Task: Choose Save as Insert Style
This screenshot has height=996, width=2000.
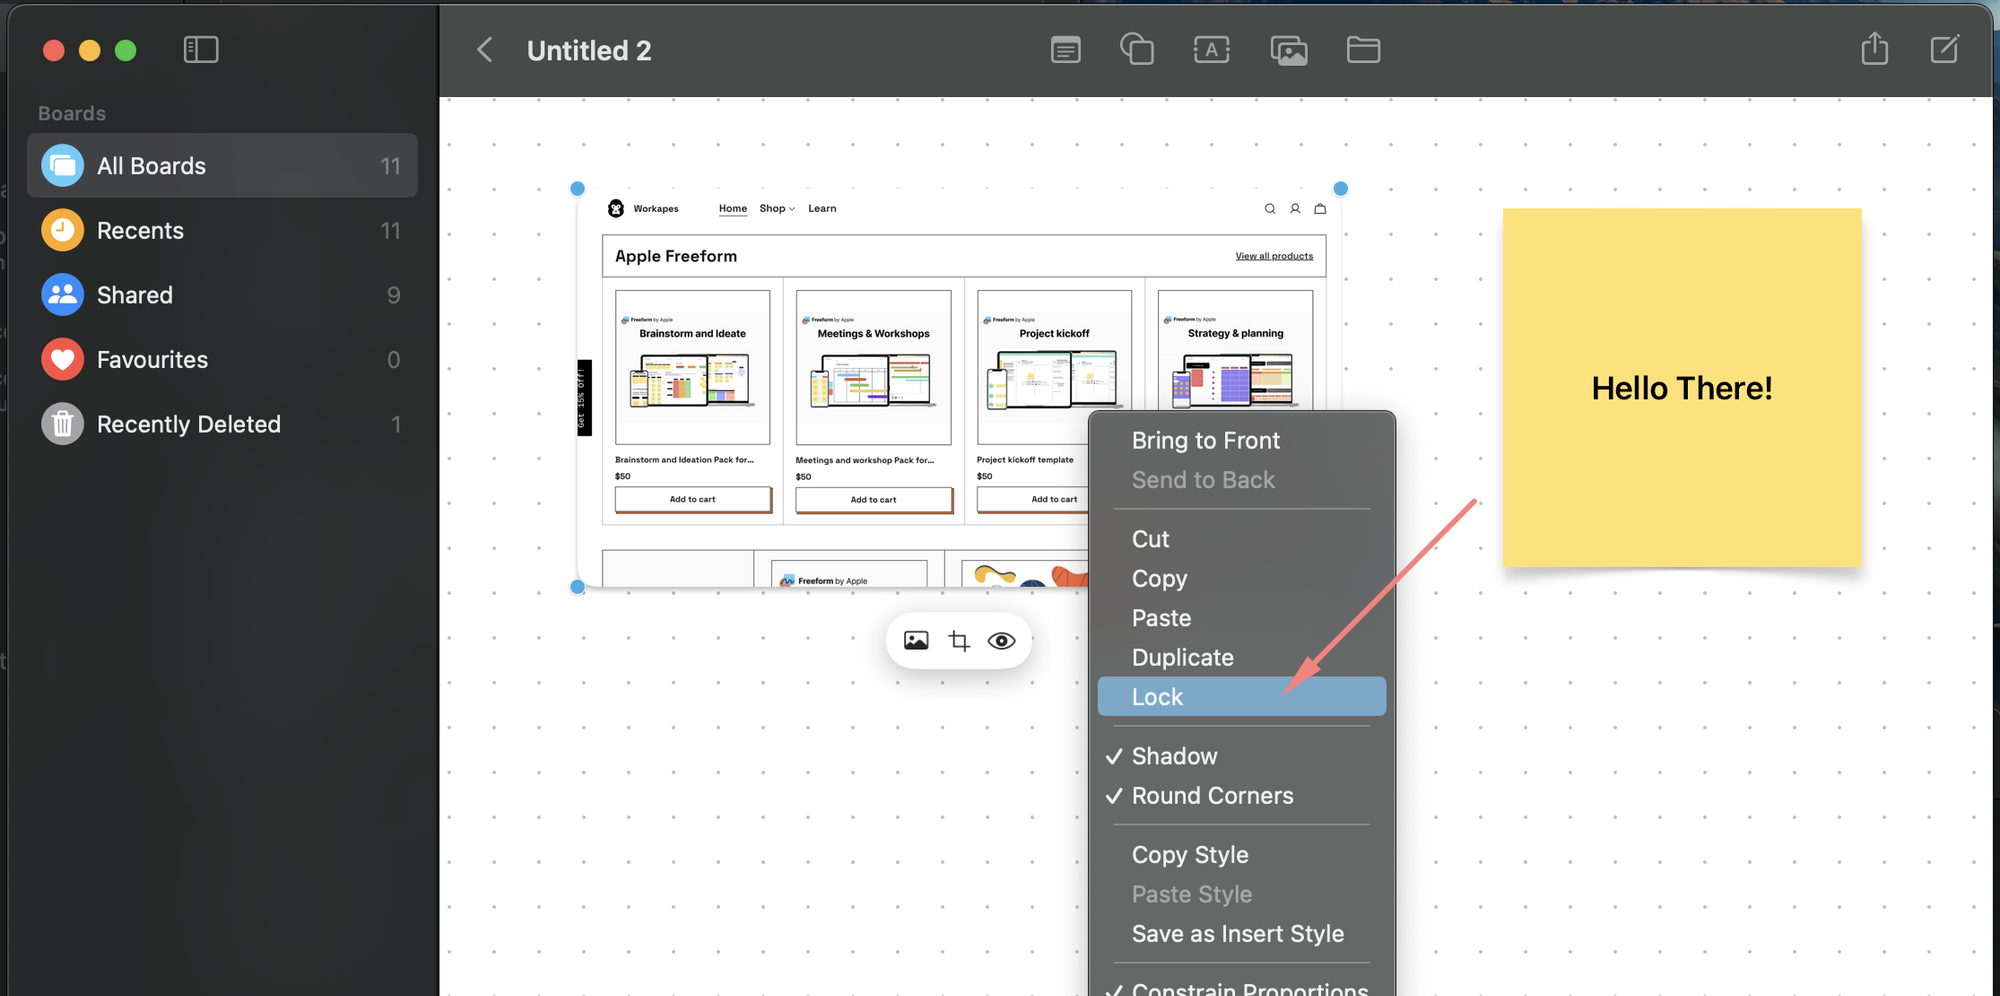Action: (1241, 934)
